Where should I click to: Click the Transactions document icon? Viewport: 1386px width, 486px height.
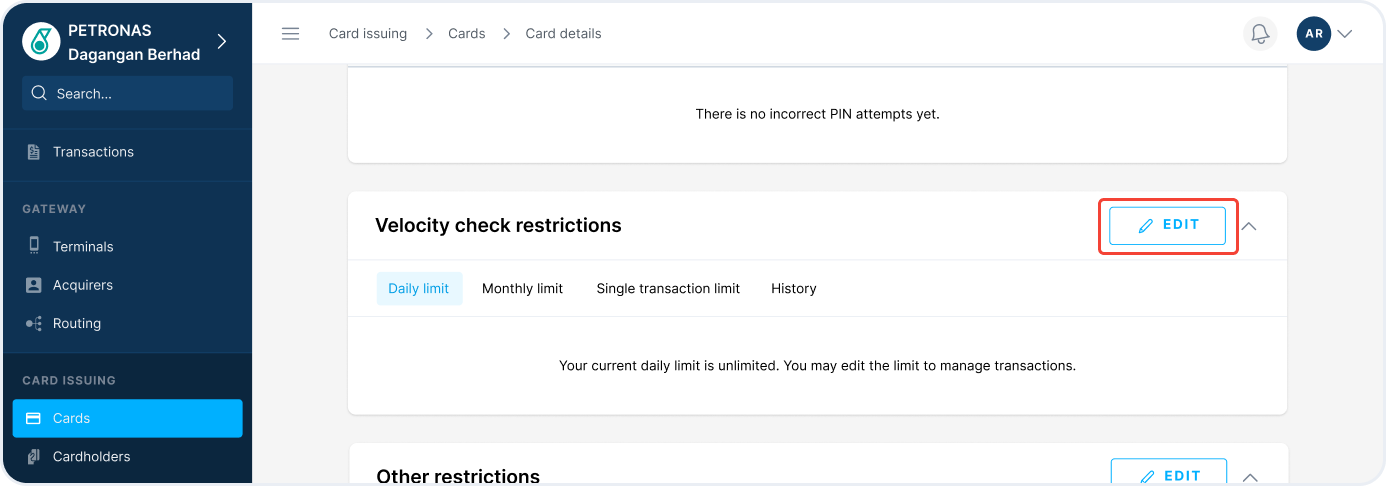coord(34,152)
